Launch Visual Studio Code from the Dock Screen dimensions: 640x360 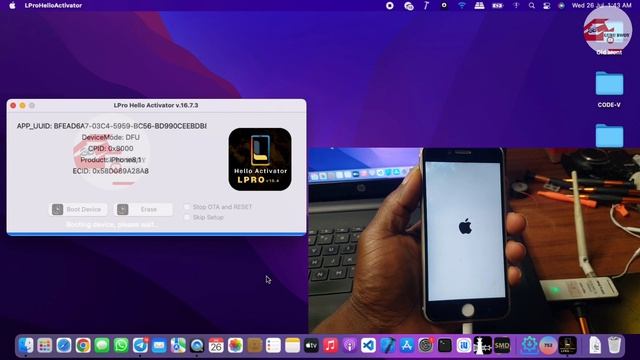coord(368,345)
